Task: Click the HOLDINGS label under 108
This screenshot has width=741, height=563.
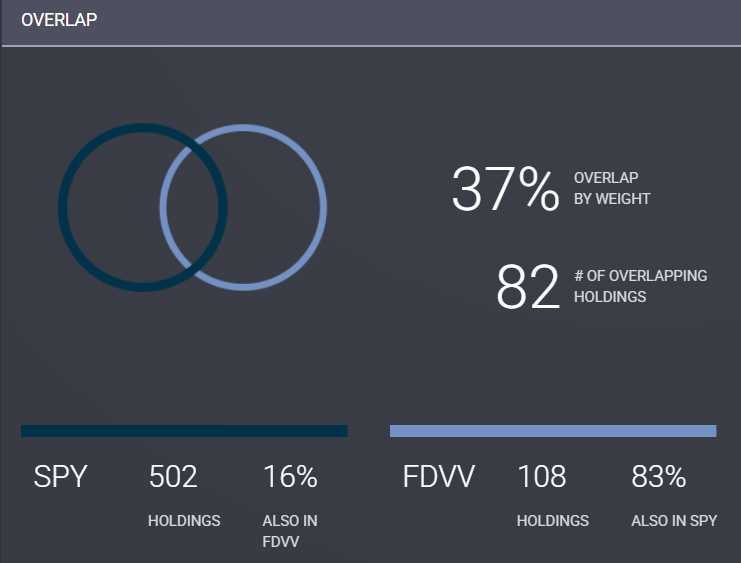Action: 553,521
